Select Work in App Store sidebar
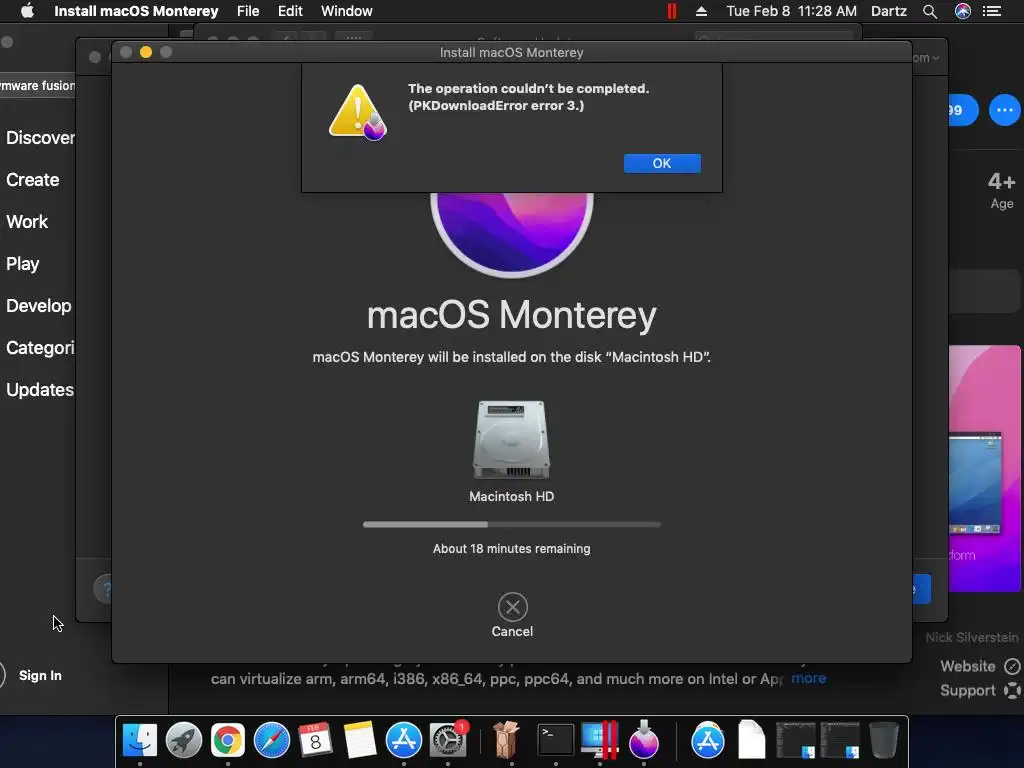Image resolution: width=1024 pixels, height=768 pixels. [x=27, y=221]
